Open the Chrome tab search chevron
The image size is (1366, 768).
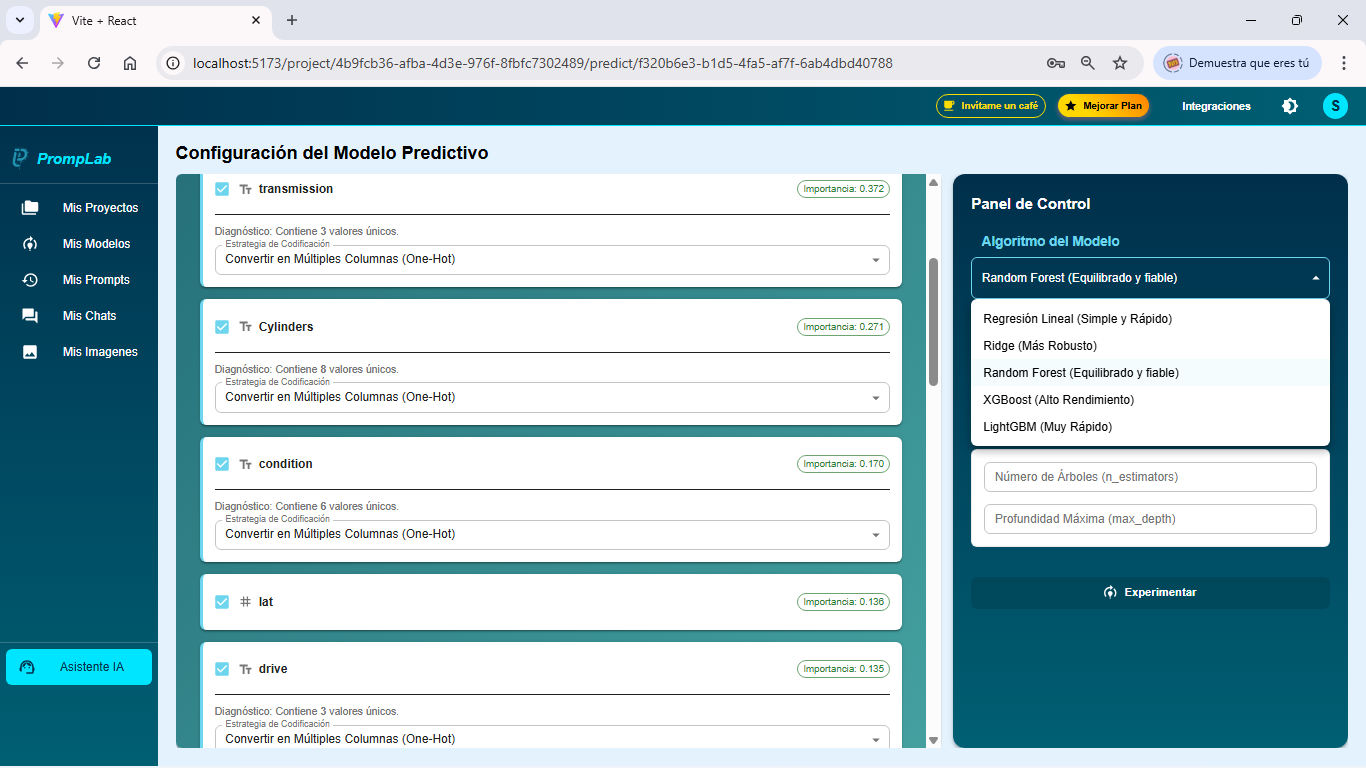pos(19,20)
